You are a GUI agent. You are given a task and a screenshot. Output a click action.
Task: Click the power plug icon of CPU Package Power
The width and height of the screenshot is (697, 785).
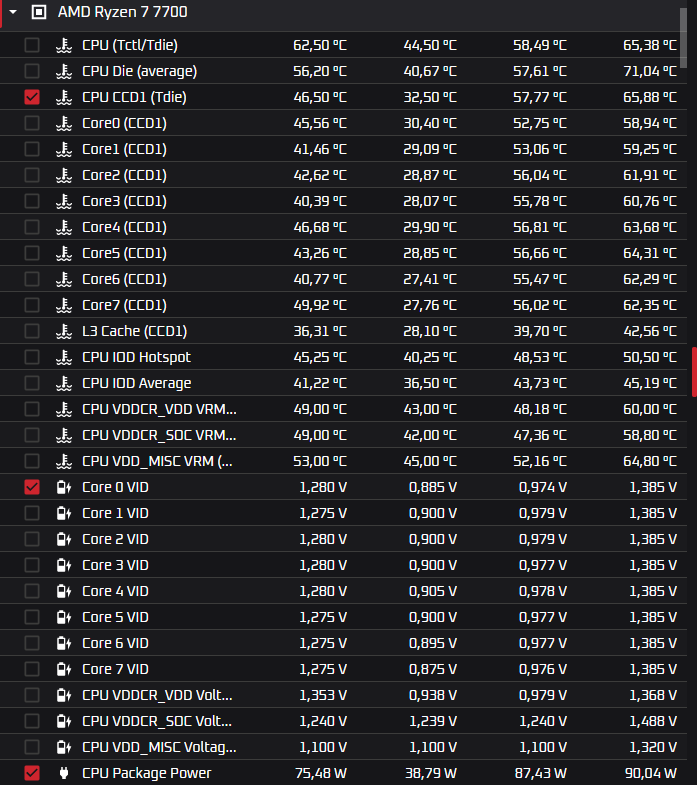click(x=64, y=773)
